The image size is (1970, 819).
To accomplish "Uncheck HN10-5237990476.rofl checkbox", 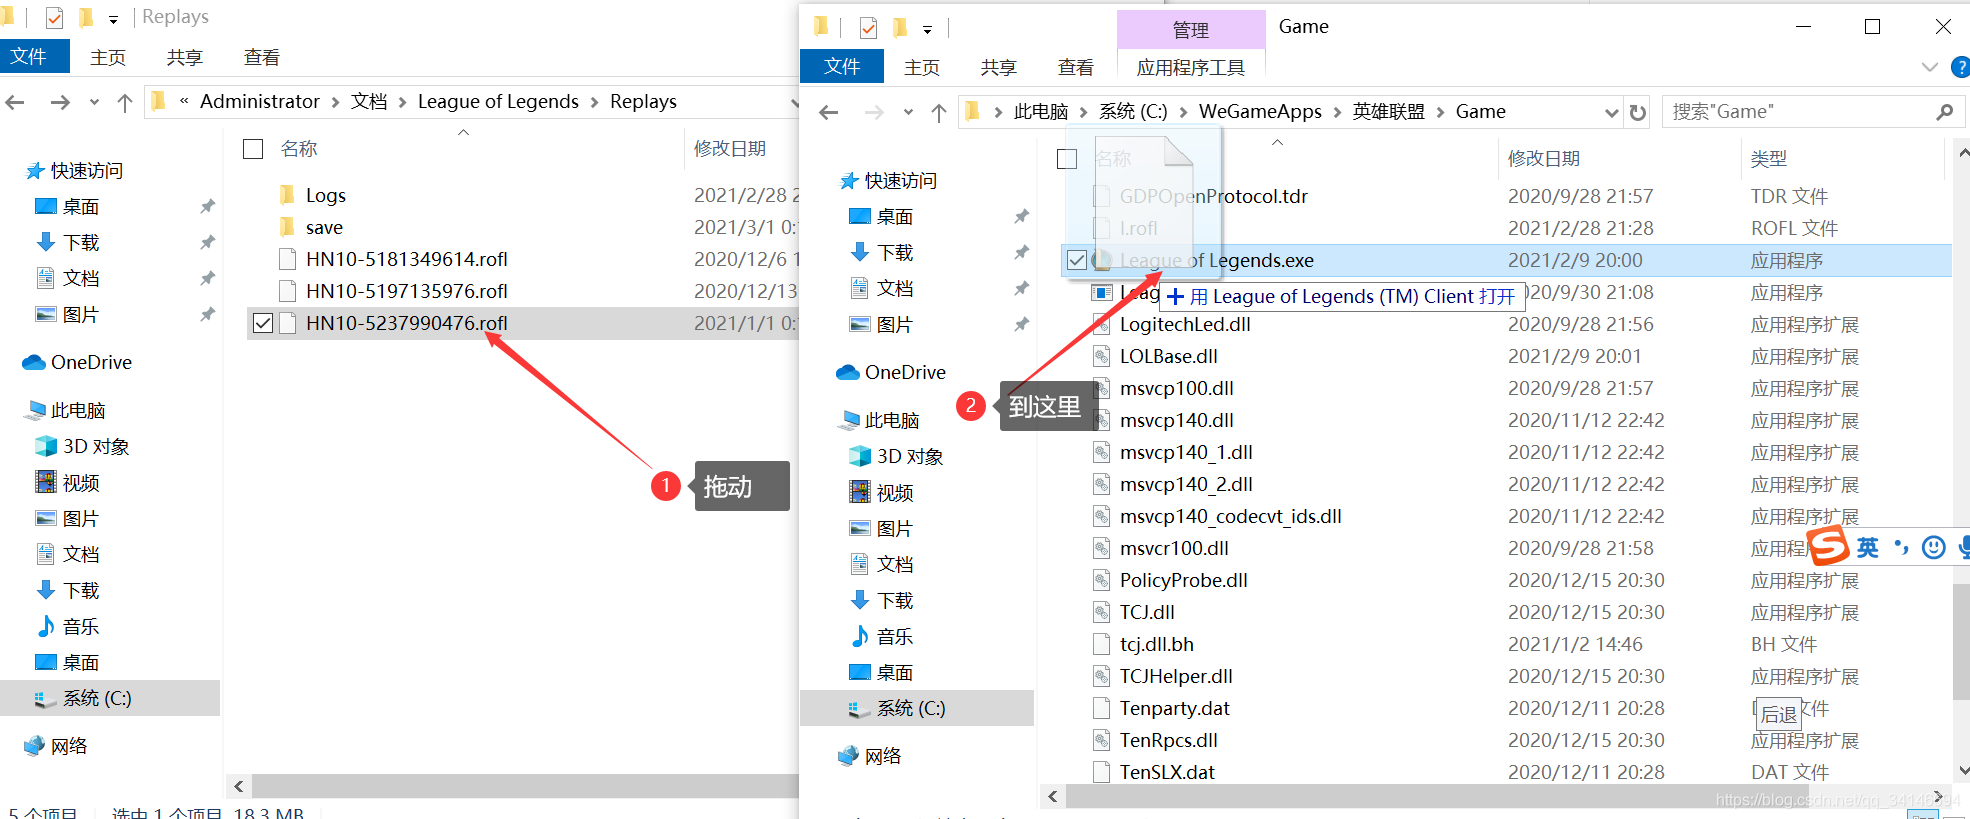I will [263, 323].
